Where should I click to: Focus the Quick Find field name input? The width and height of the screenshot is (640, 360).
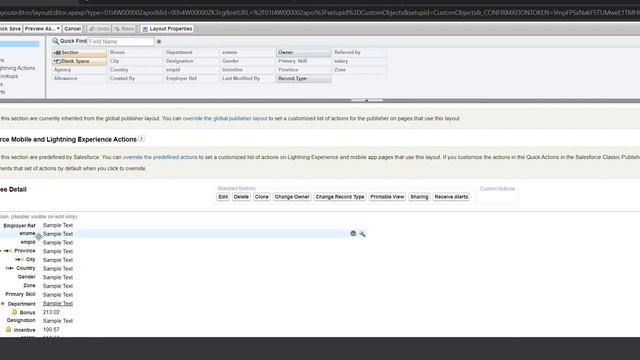121,41
